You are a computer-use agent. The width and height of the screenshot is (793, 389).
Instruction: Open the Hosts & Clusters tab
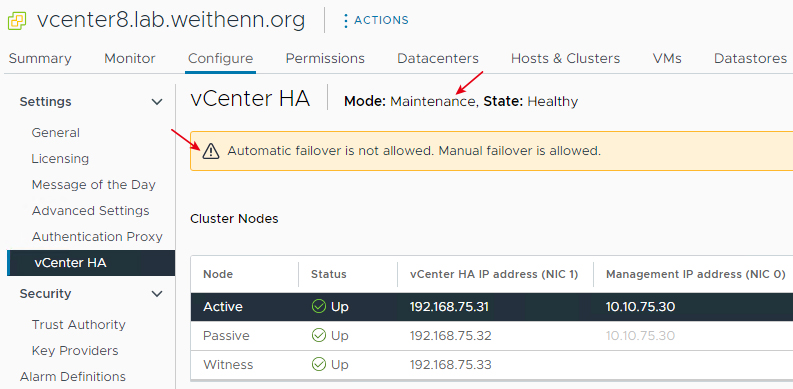565,59
